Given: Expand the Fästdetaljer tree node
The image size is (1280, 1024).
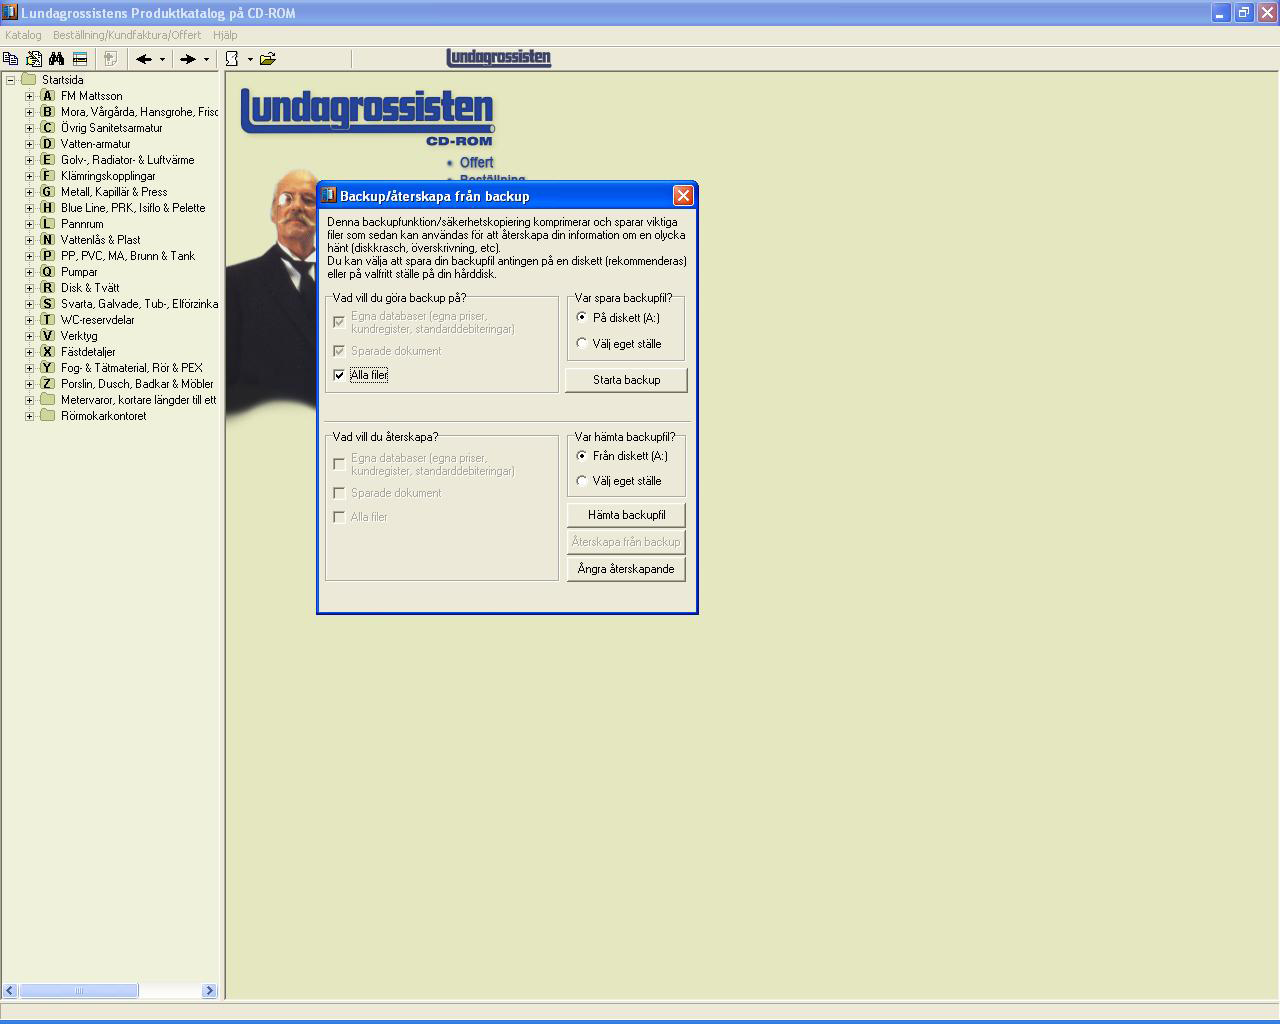Looking at the screenshot, I should pos(29,352).
